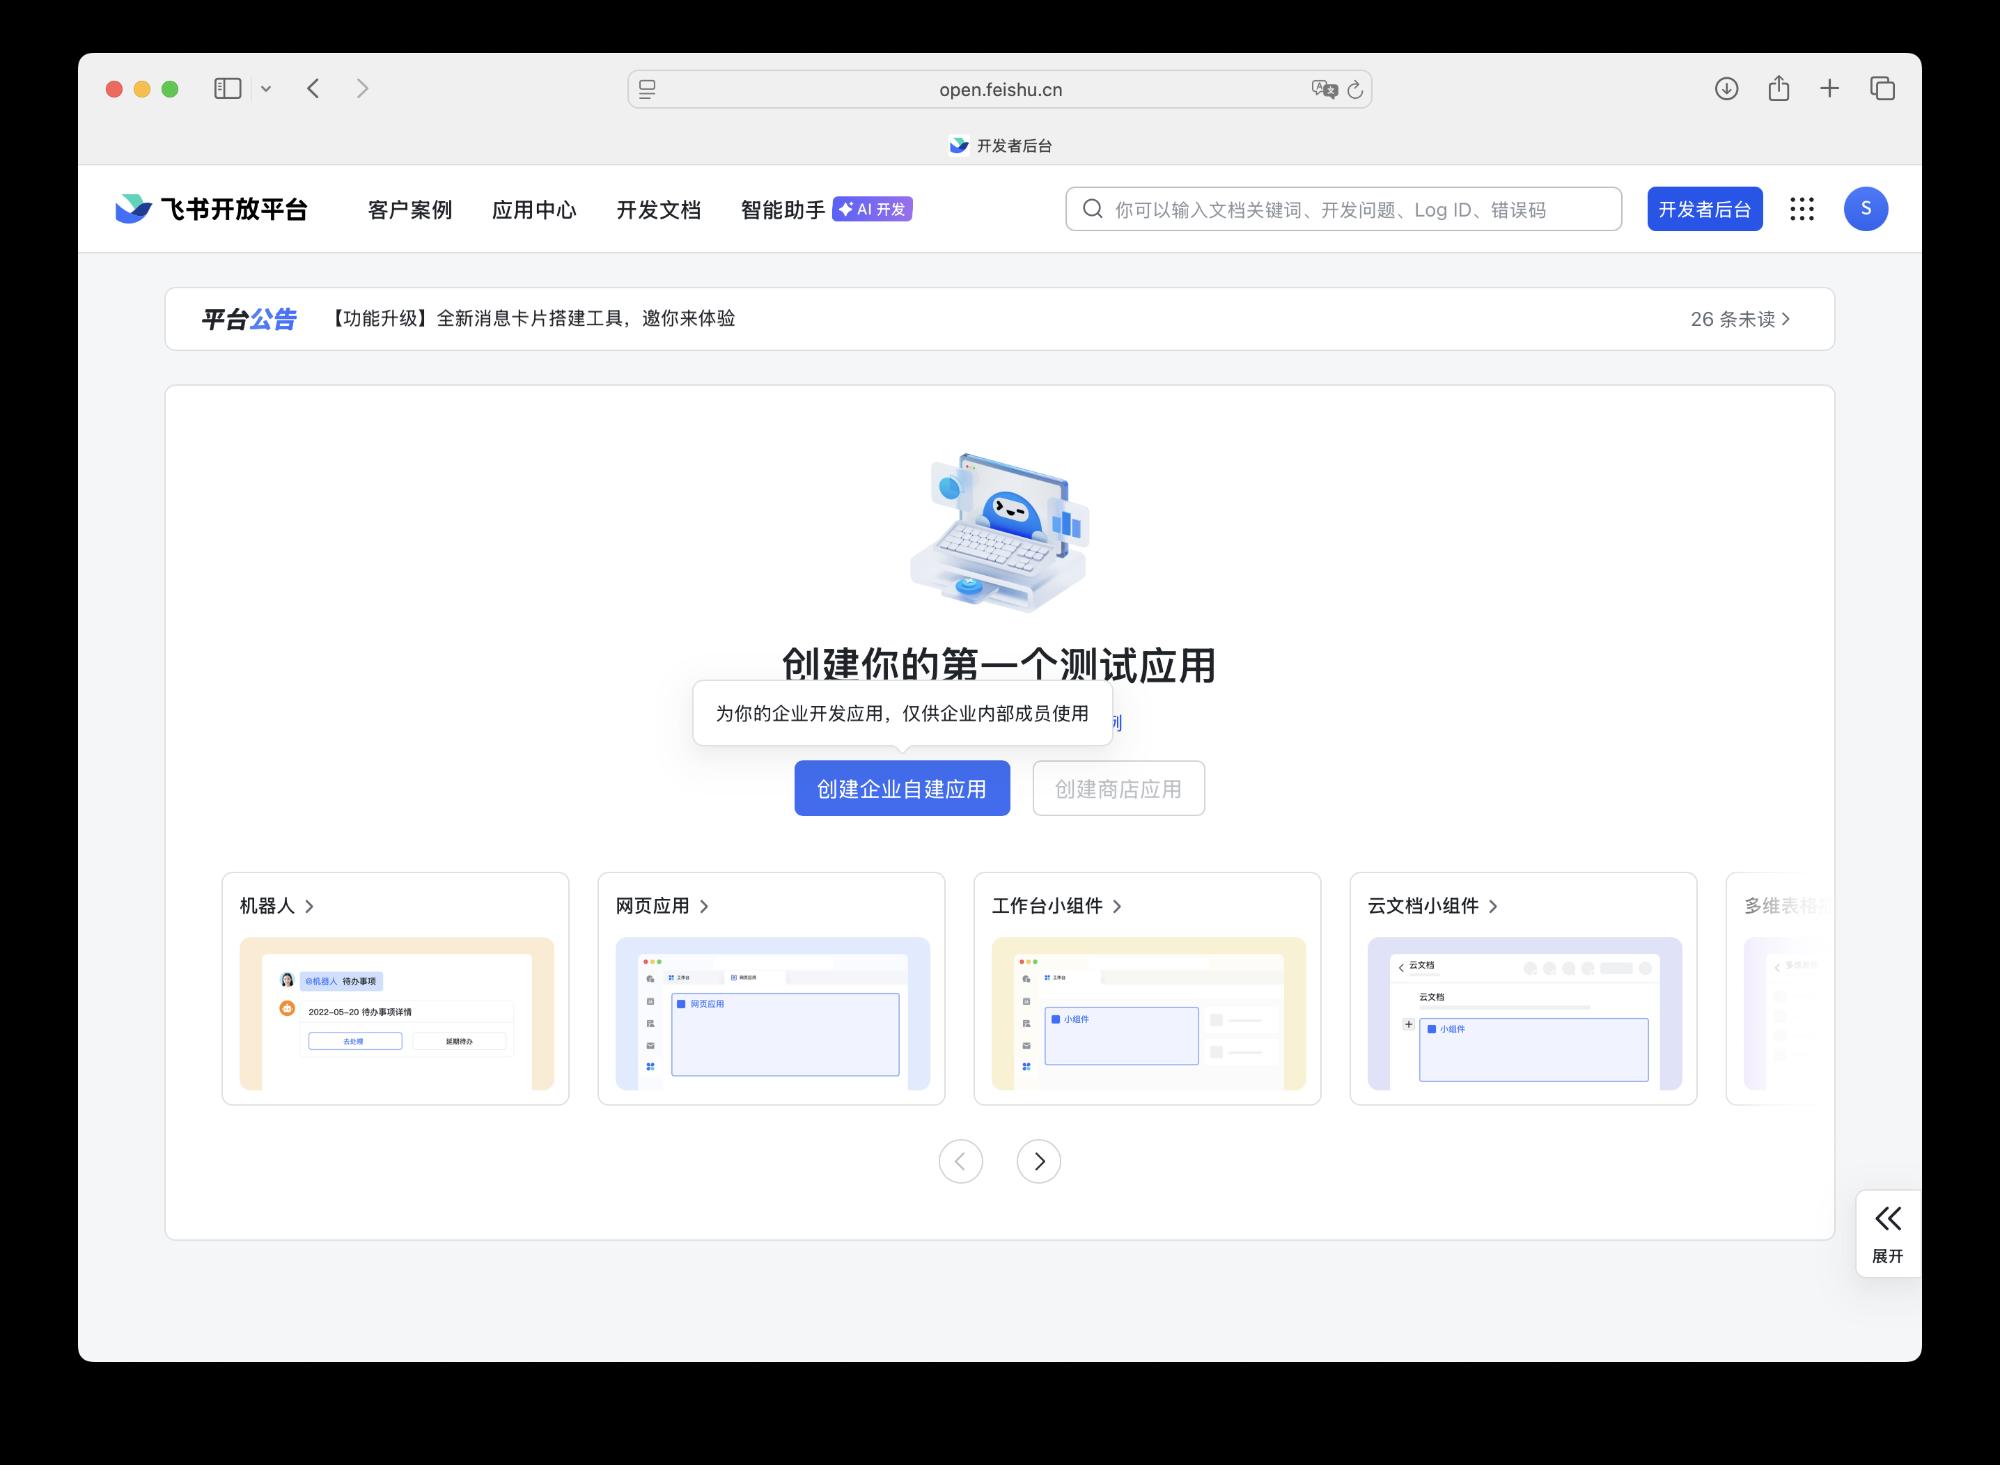The height and width of the screenshot is (1465, 2000).
Task: Open the 网页应用 preview thumbnail
Action: [x=772, y=1013]
